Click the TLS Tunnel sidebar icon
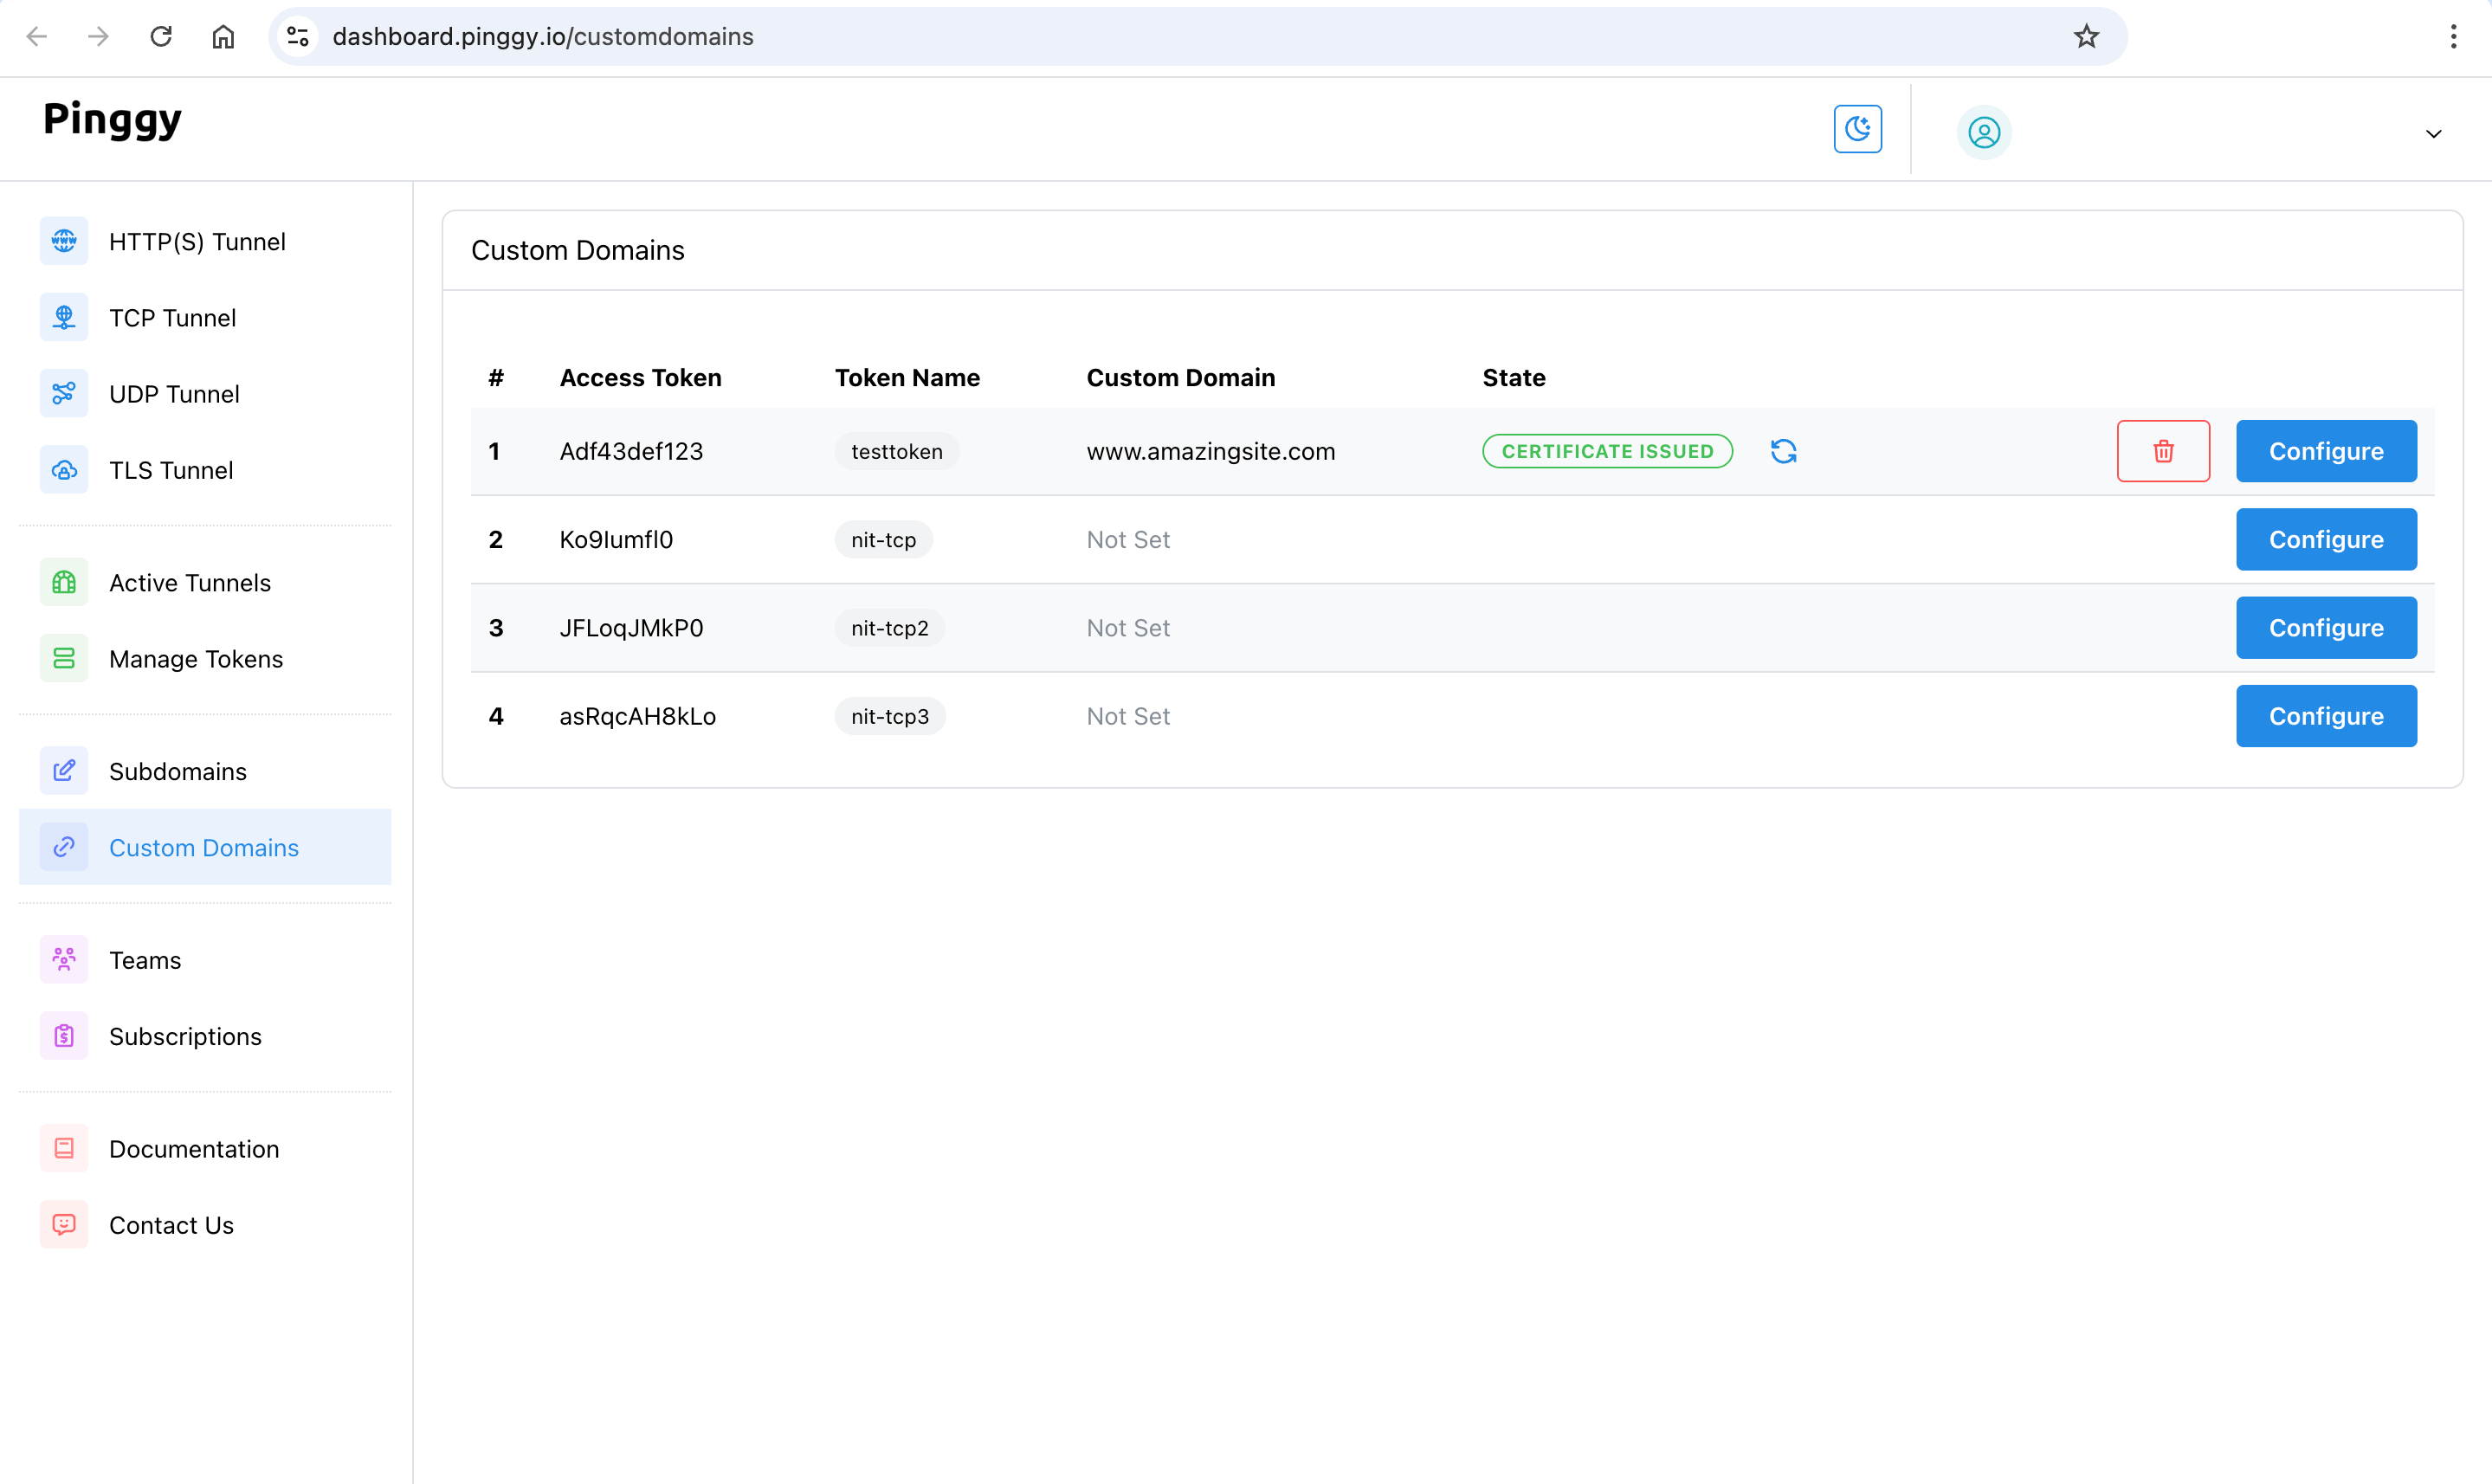 [63, 470]
